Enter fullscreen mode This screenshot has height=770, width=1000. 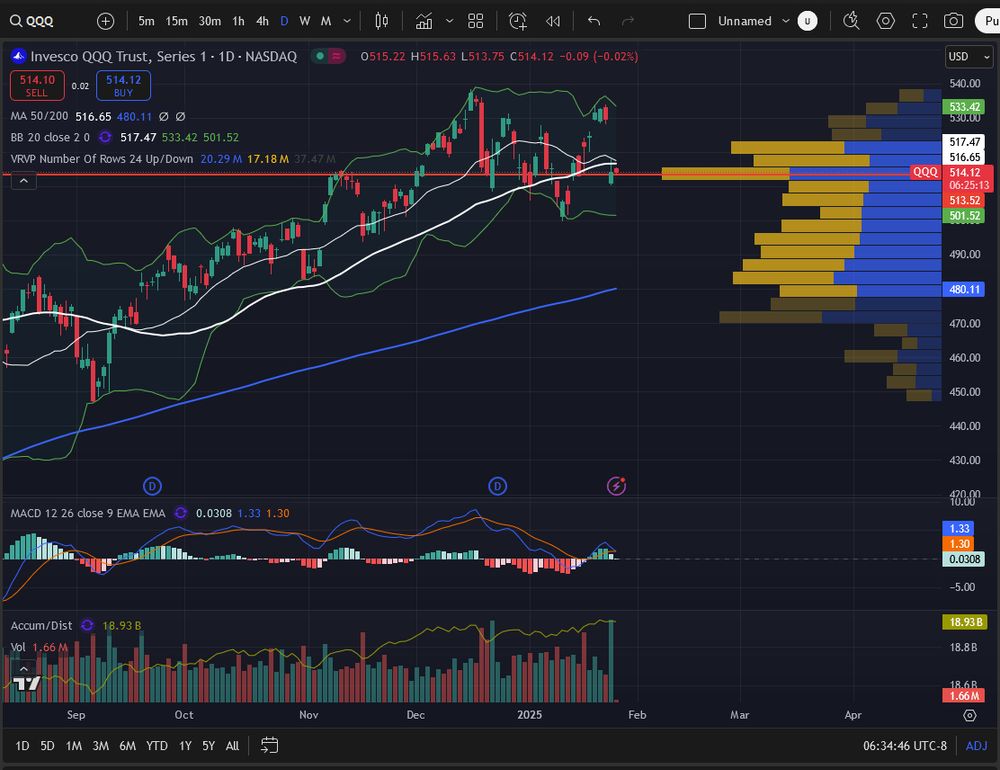coord(920,21)
